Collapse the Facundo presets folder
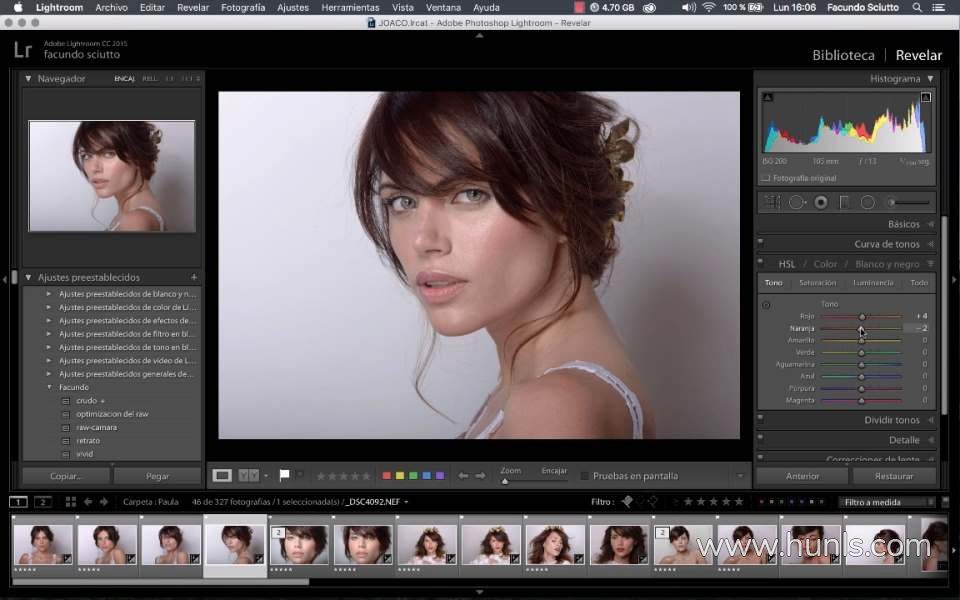 pos(49,387)
